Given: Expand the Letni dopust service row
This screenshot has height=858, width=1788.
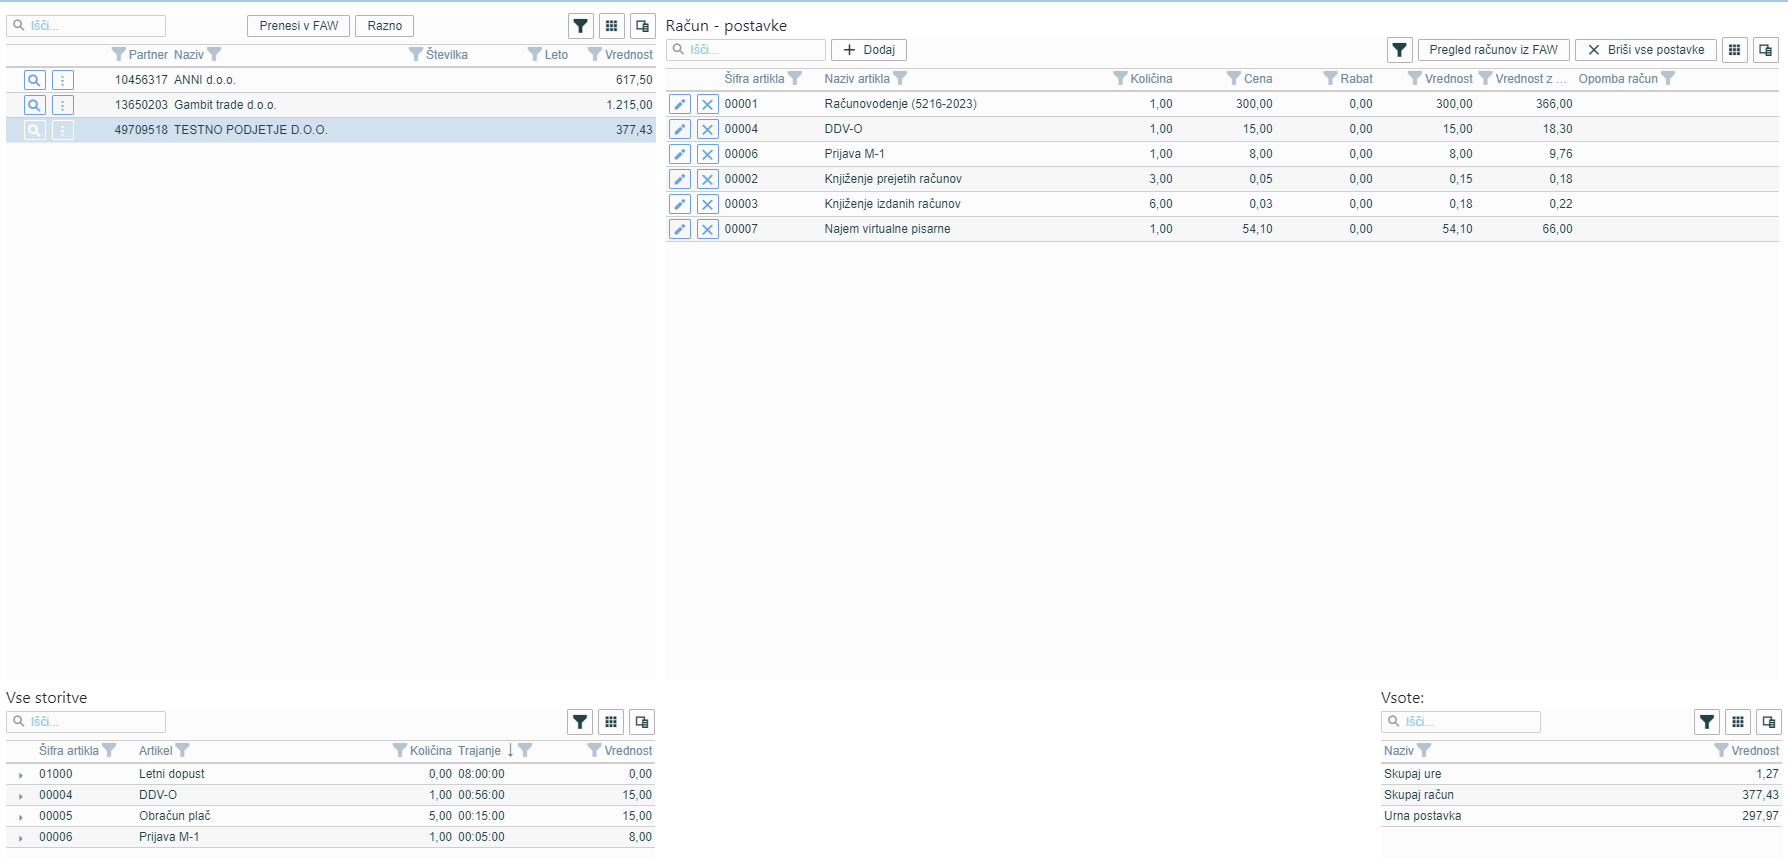Looking at the screenshot, I should [x=20, y=775].
